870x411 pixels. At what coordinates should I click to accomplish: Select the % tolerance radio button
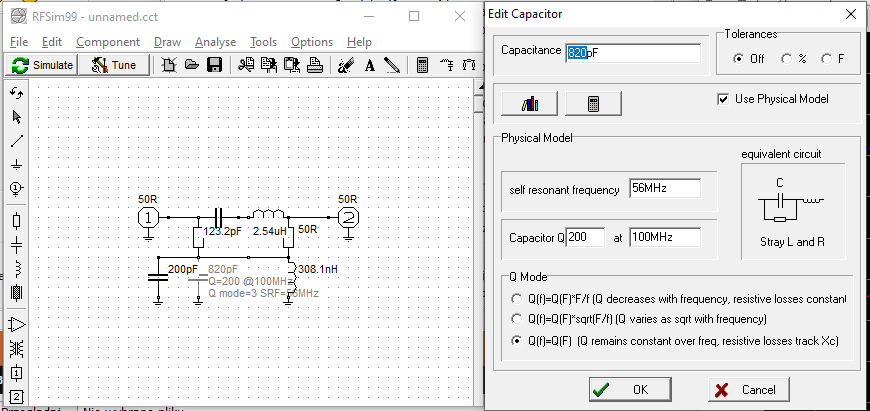coord(787,59)
